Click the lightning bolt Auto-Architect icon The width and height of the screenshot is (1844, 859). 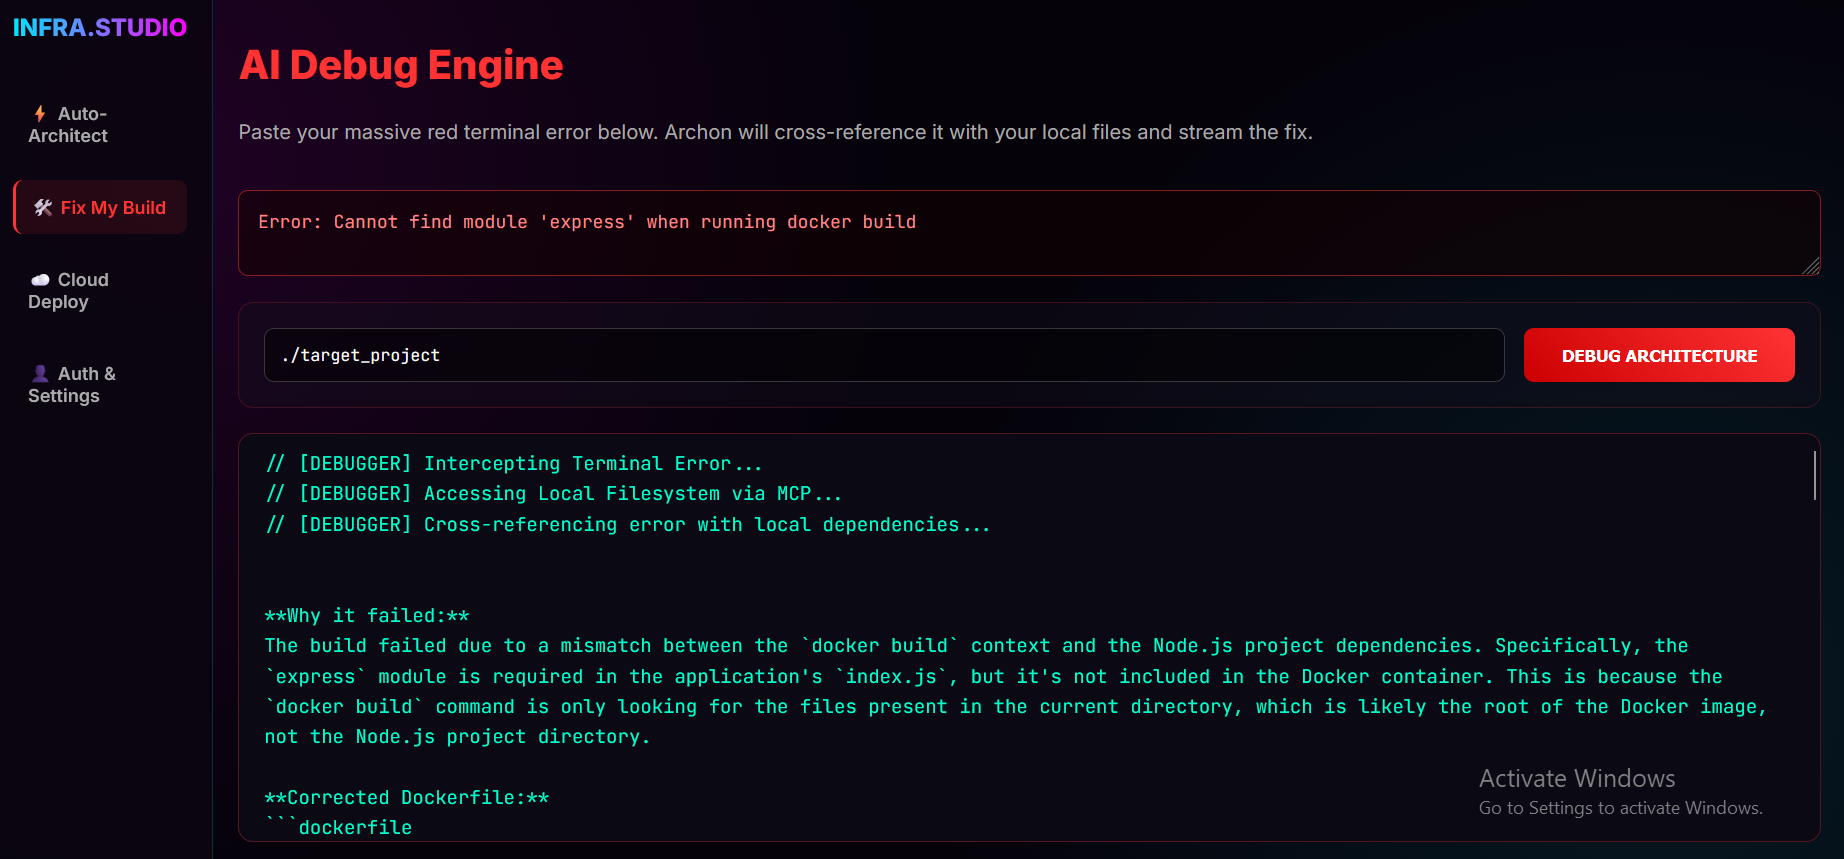click(x=40, y=114)
